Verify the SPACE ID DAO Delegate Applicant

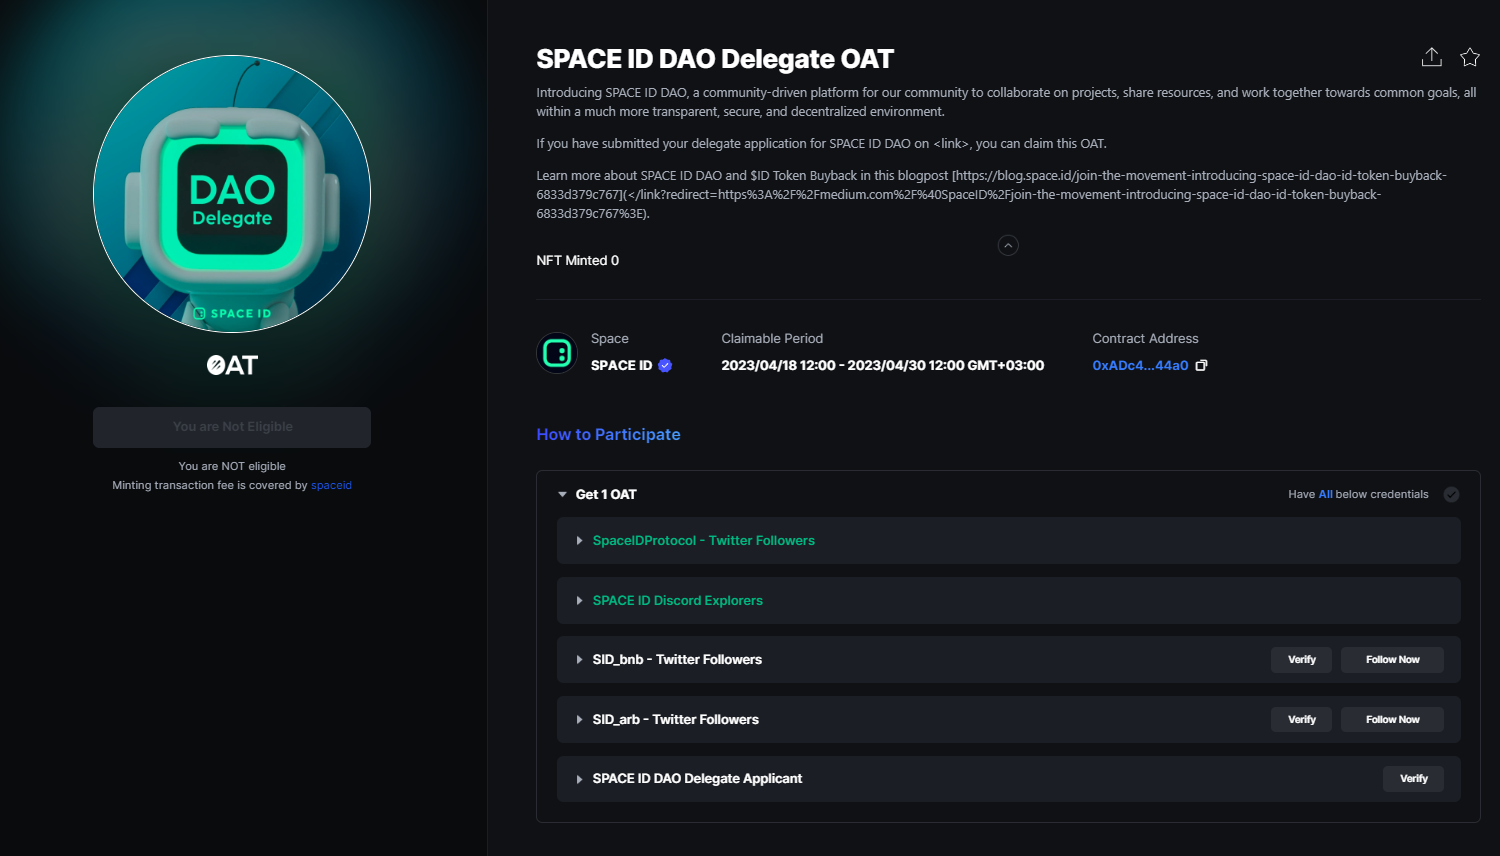[1413, 779]
